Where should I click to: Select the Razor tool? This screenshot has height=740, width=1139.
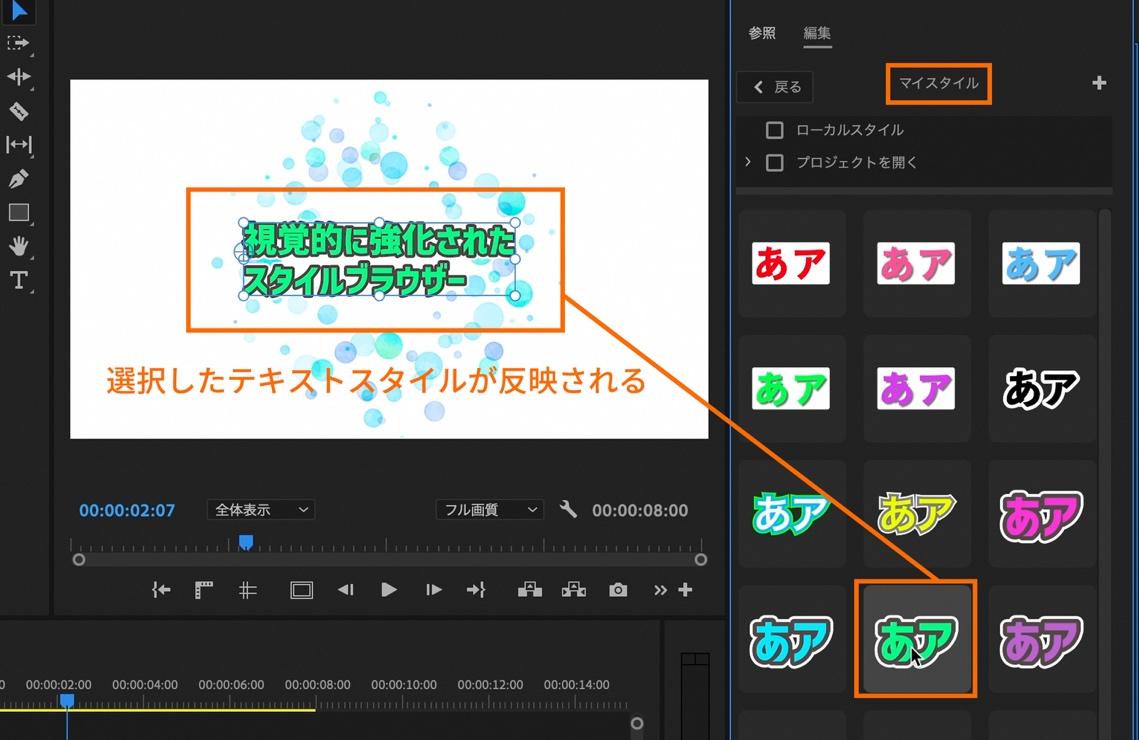[18, 111]
